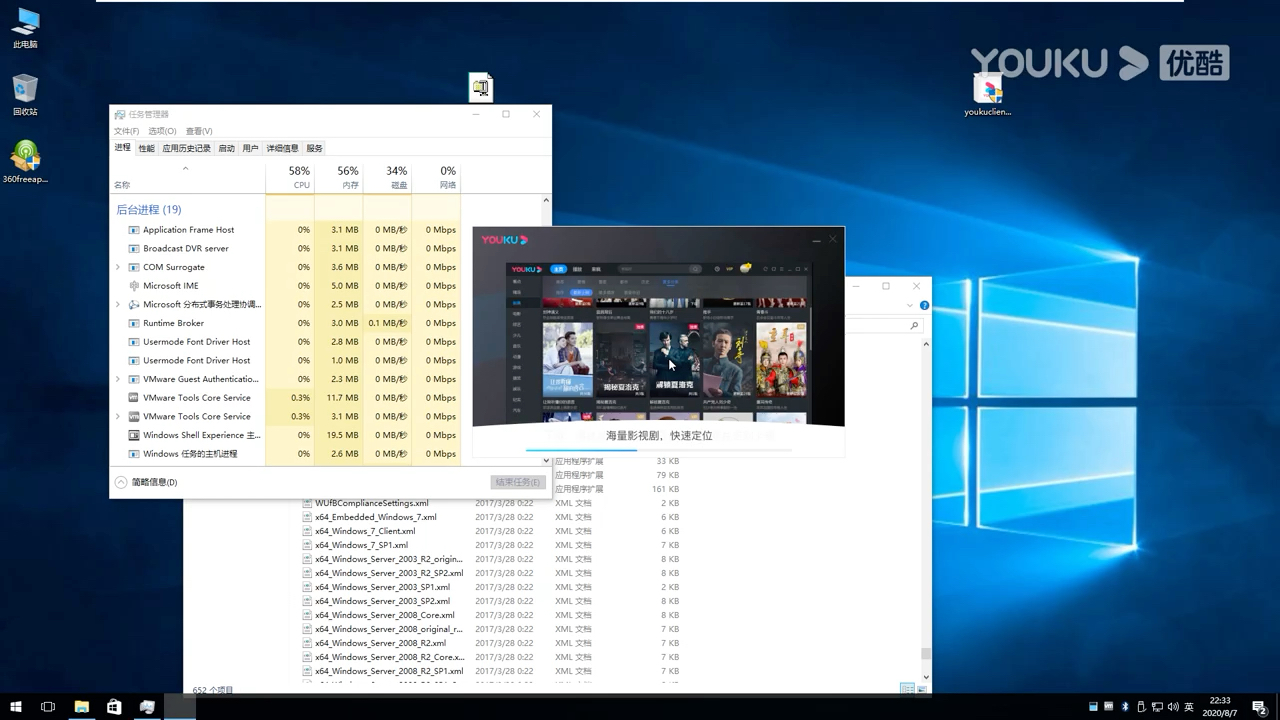
Task: Switch Explorer to large icons view
Action: click(920, 689)
